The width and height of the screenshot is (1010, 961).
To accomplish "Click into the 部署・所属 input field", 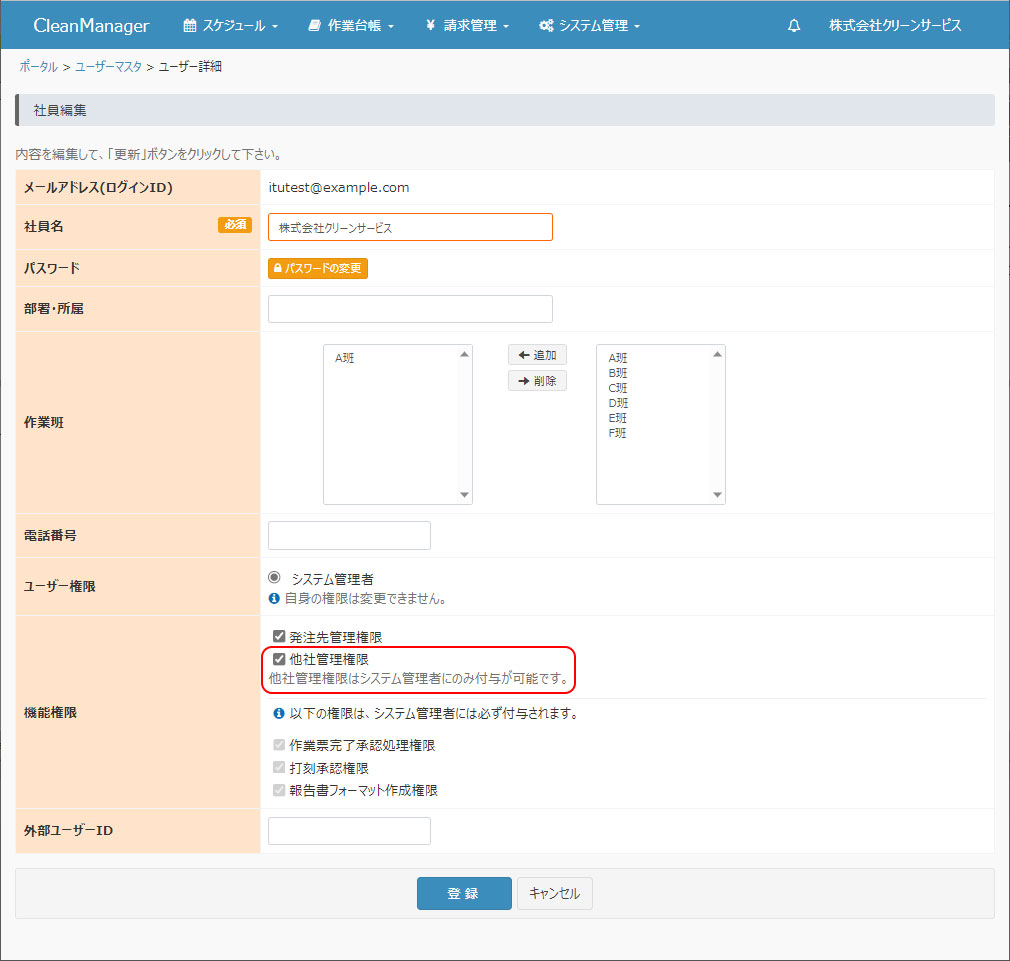I will click(x=410, y=309).
